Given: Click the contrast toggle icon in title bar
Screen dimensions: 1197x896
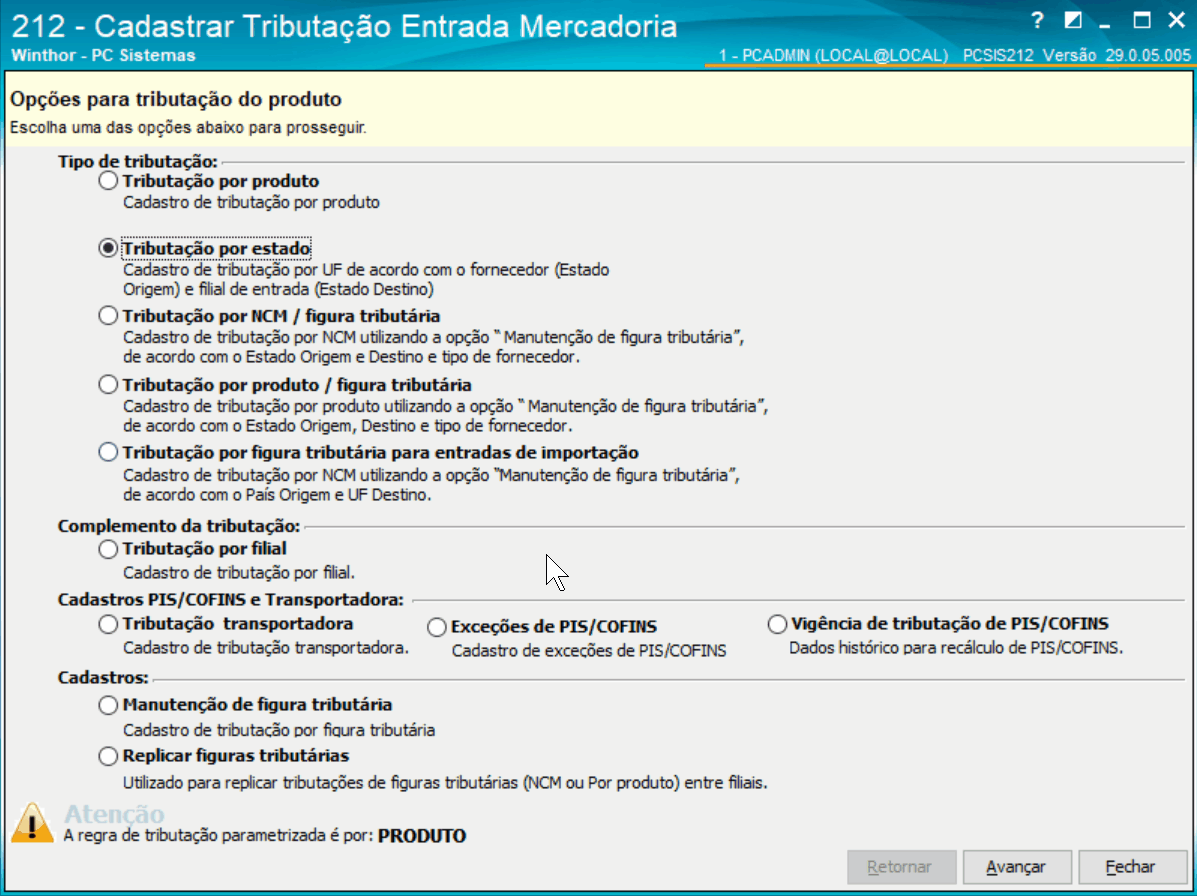Looking at the screenshot, I should (1073, 21).
